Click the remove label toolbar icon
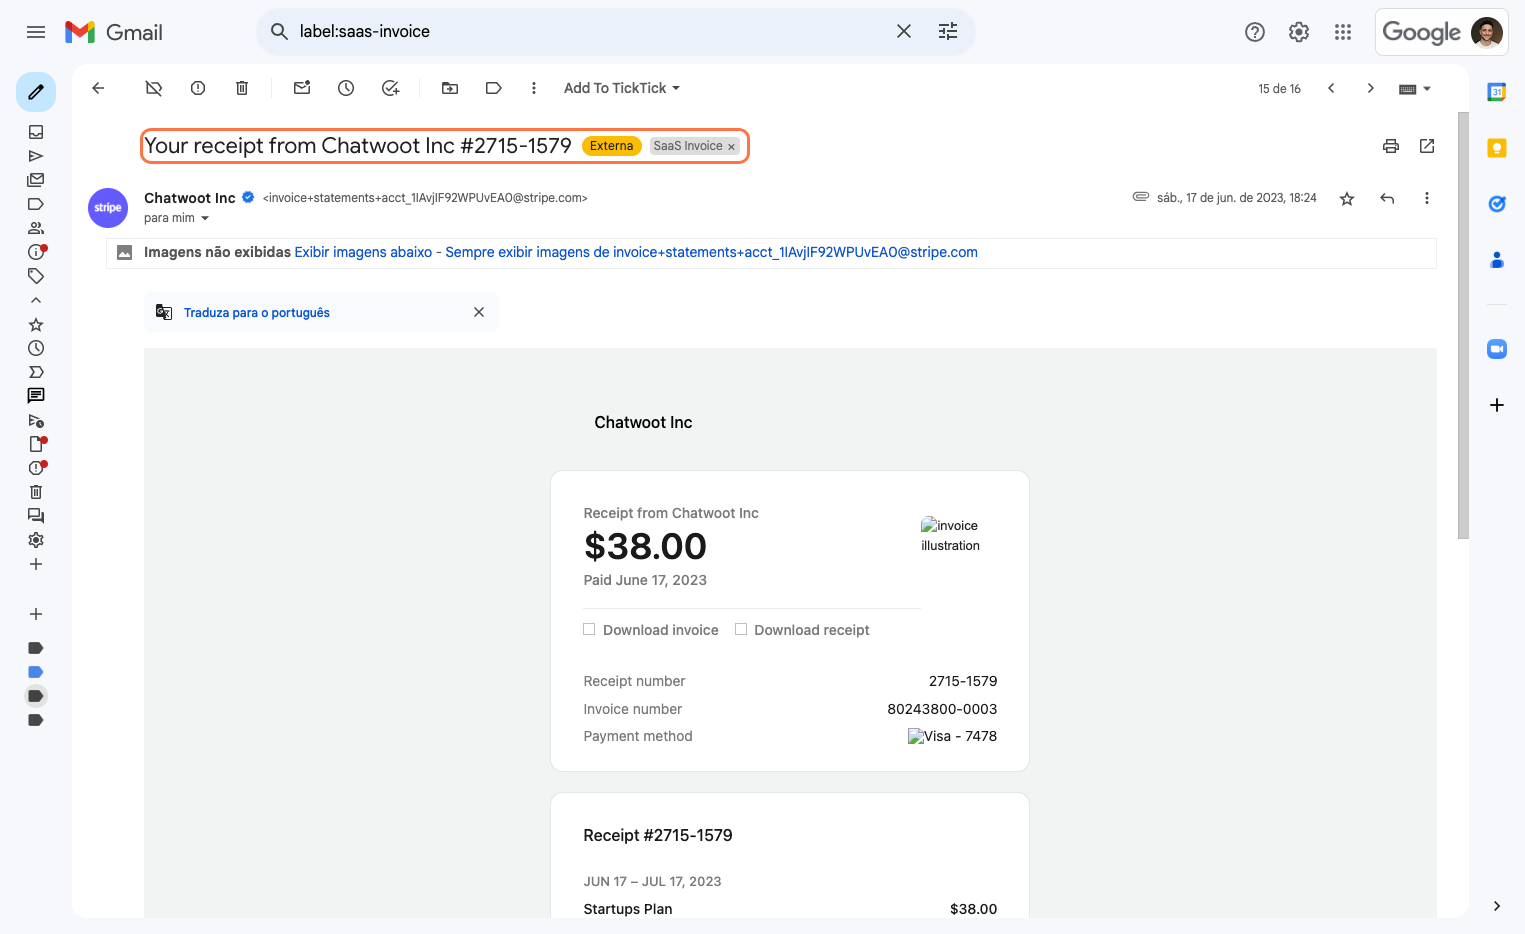 pos(154,88)
